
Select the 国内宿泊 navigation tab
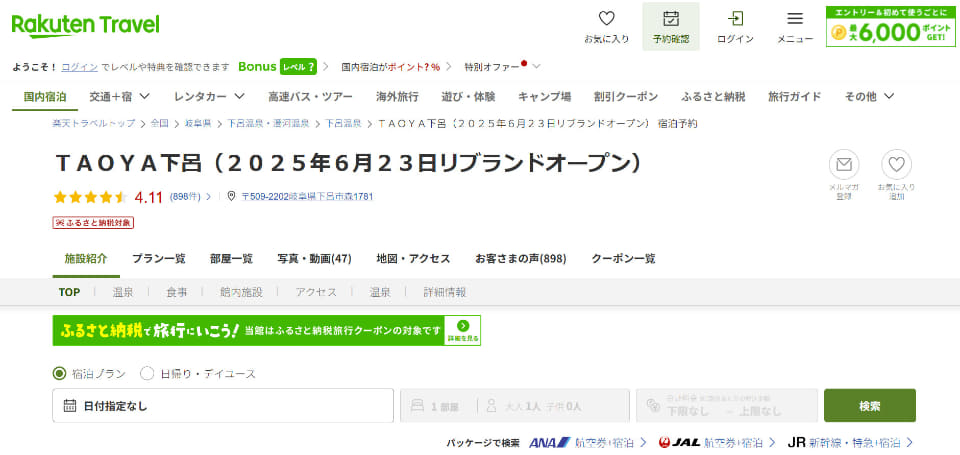45,97
